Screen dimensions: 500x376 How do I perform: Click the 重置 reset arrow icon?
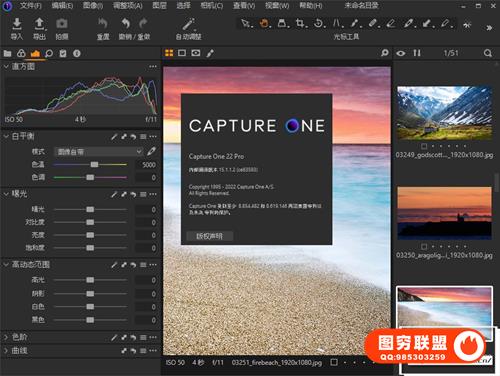pyautogui.click(x=103, y=24)
